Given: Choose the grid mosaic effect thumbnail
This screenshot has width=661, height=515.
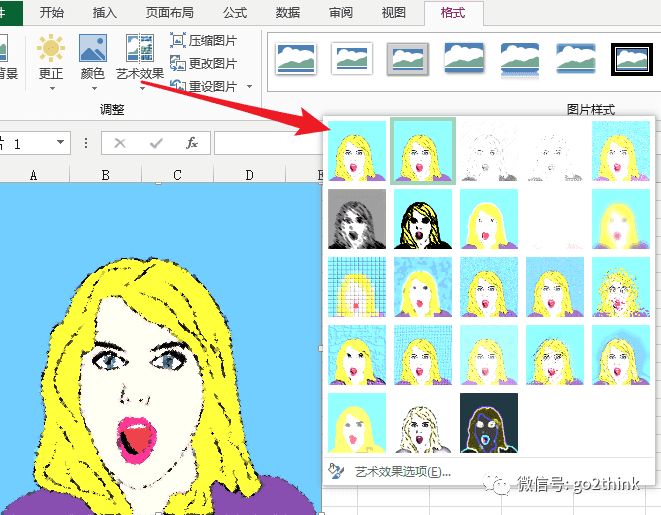Looking at the screenshot, I should point(357,287).
